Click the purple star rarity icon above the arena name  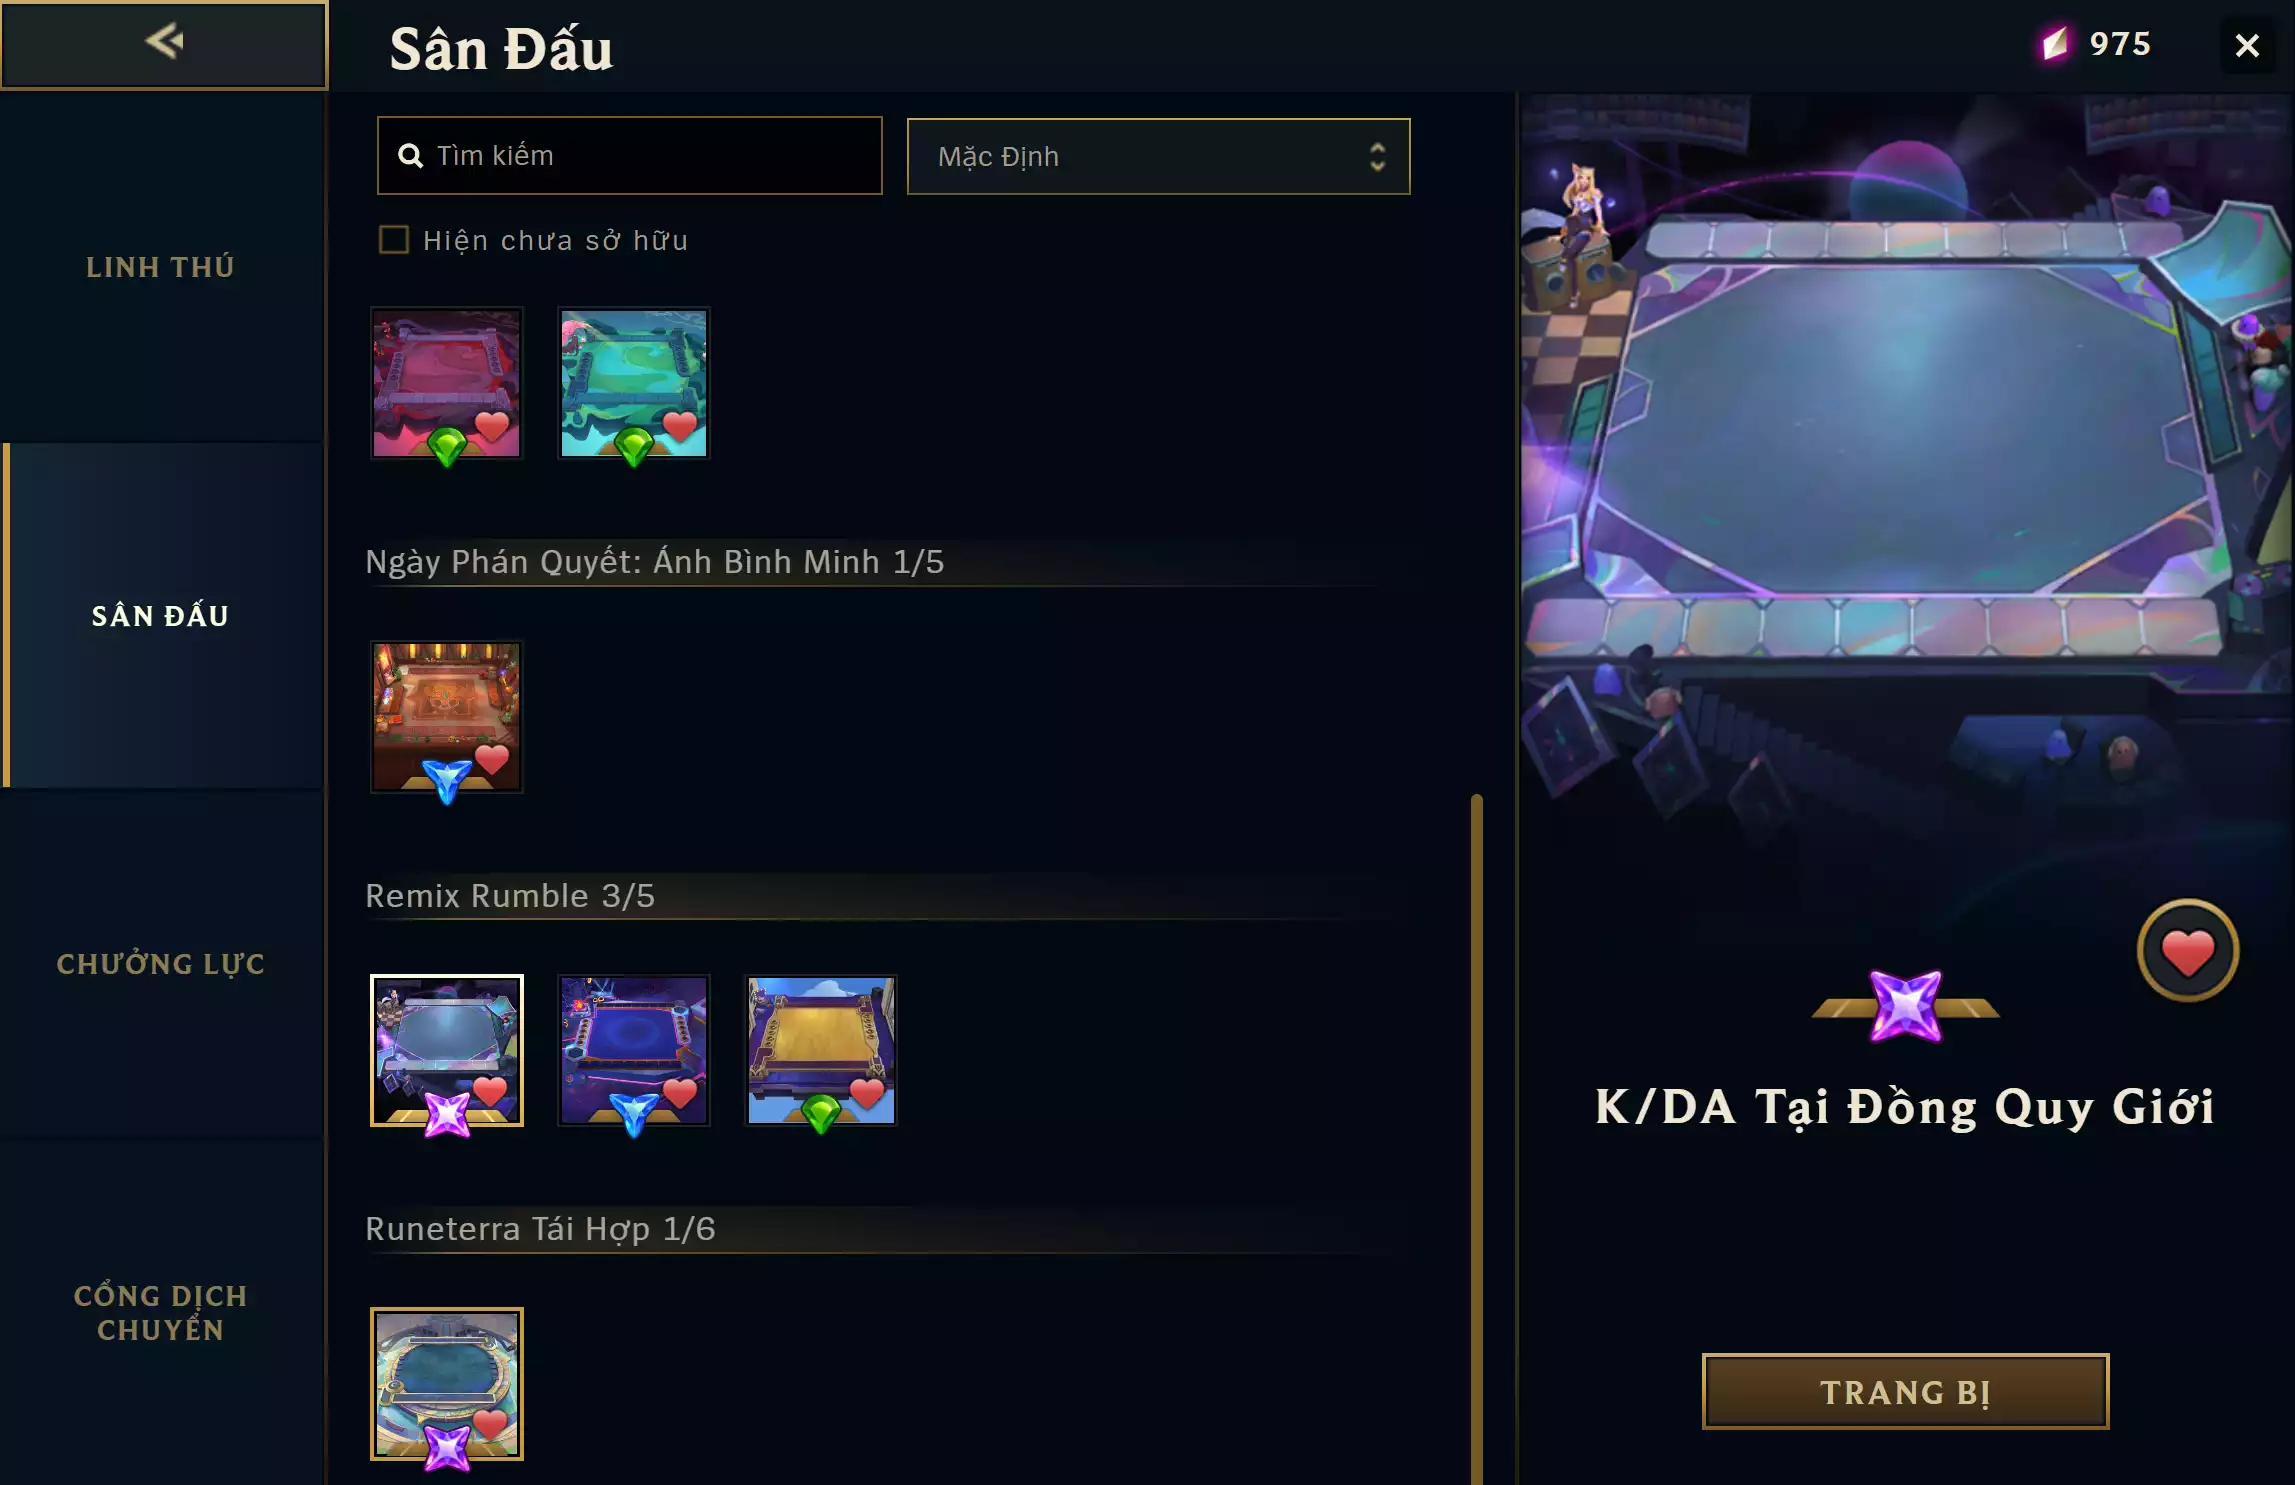click(1905, 1006)
